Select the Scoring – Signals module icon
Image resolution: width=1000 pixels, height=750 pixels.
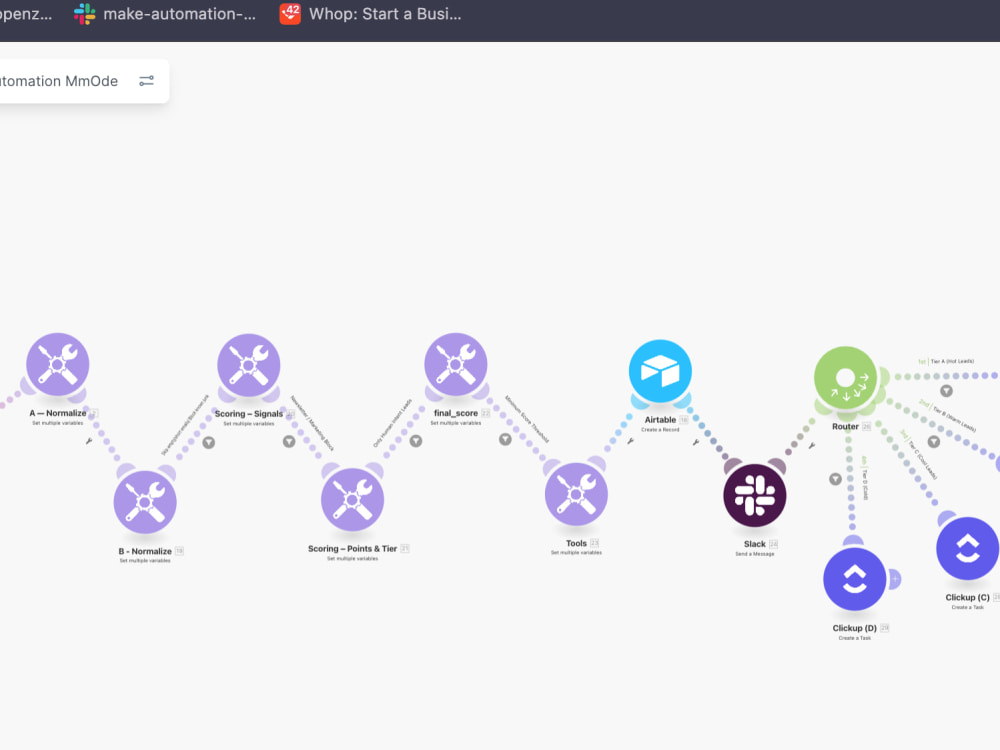[249, 365]
